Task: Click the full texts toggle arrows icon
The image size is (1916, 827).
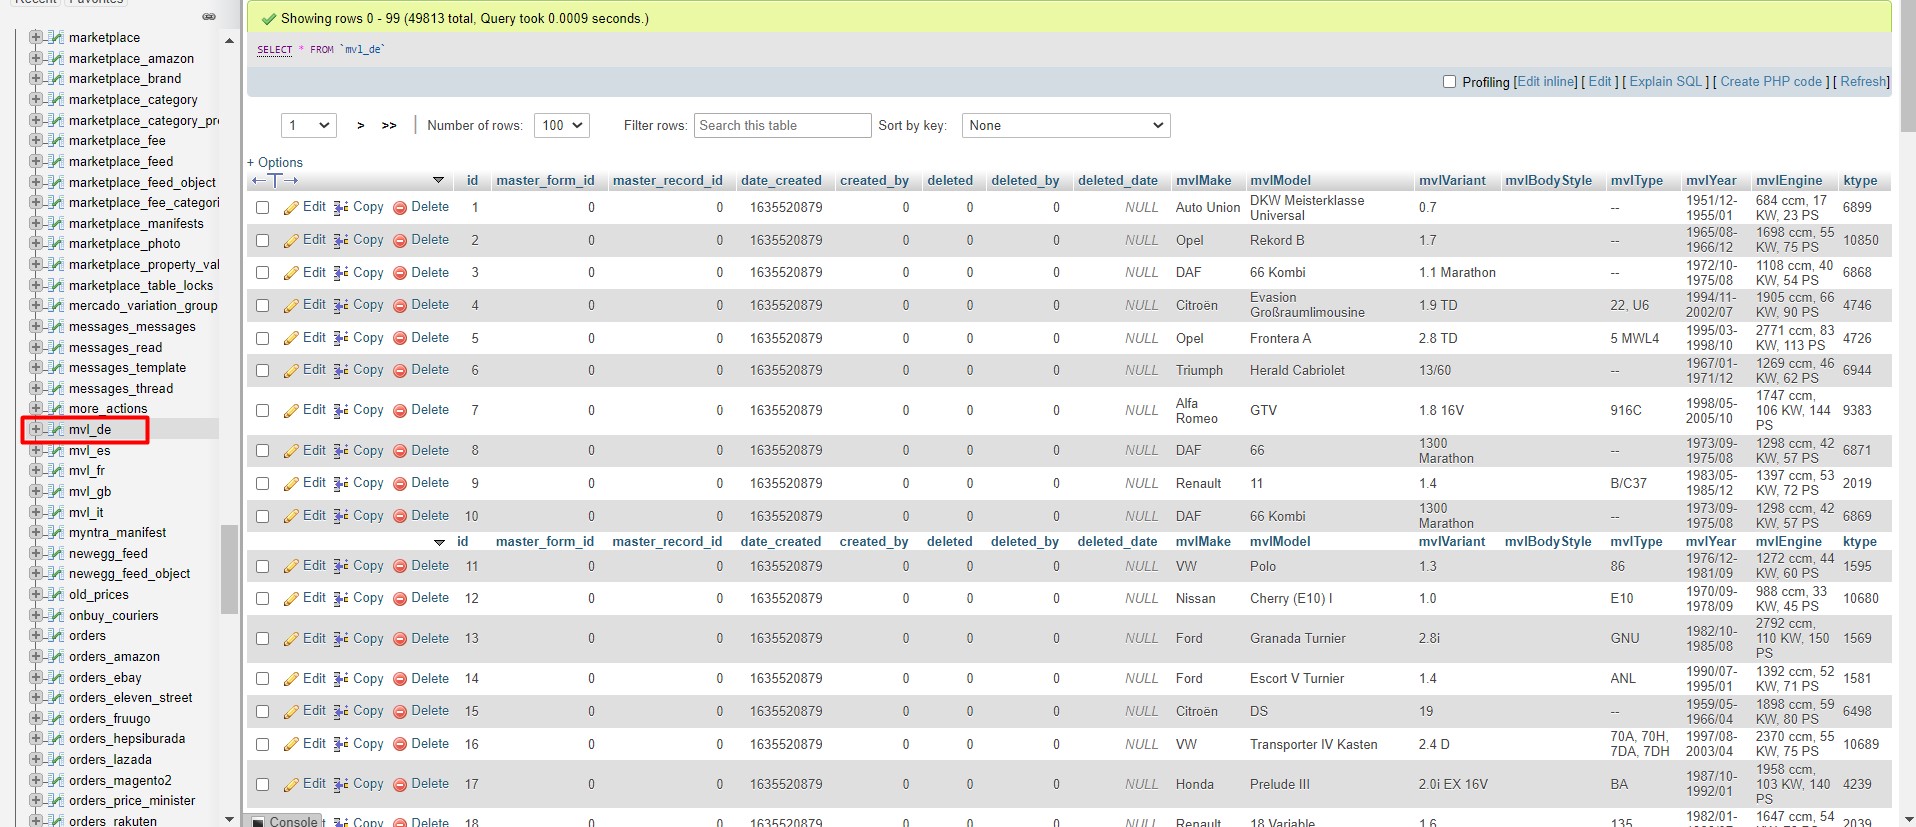Action: pyautogui.click(x=275, y=181)
